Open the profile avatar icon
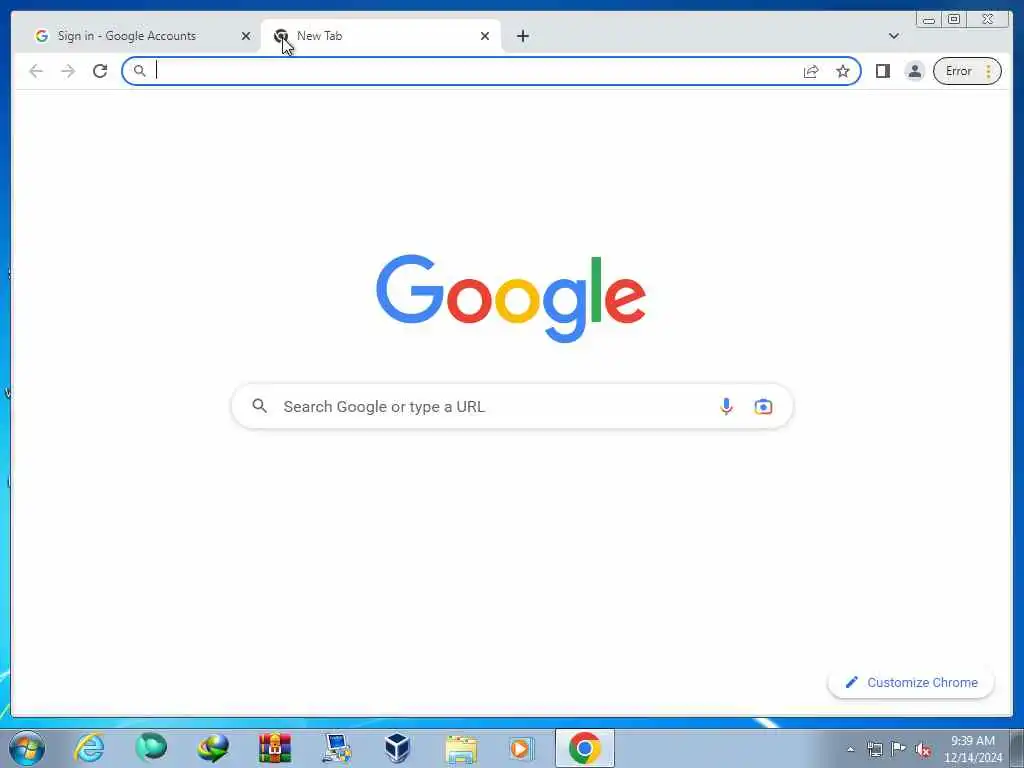Screen dimensions: 1024x768 coord(915,71)
